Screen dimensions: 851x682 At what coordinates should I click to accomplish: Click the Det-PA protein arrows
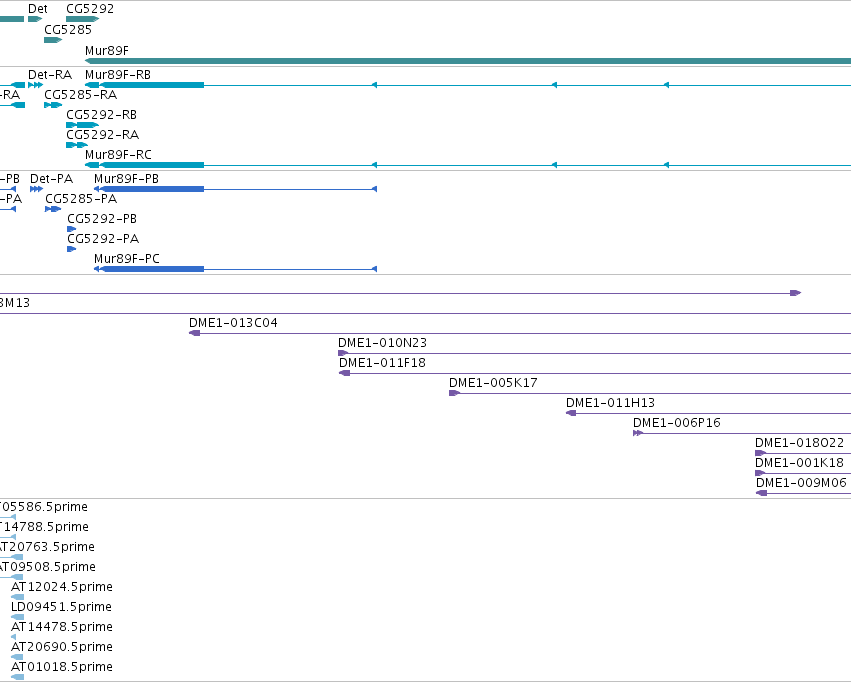36,189
